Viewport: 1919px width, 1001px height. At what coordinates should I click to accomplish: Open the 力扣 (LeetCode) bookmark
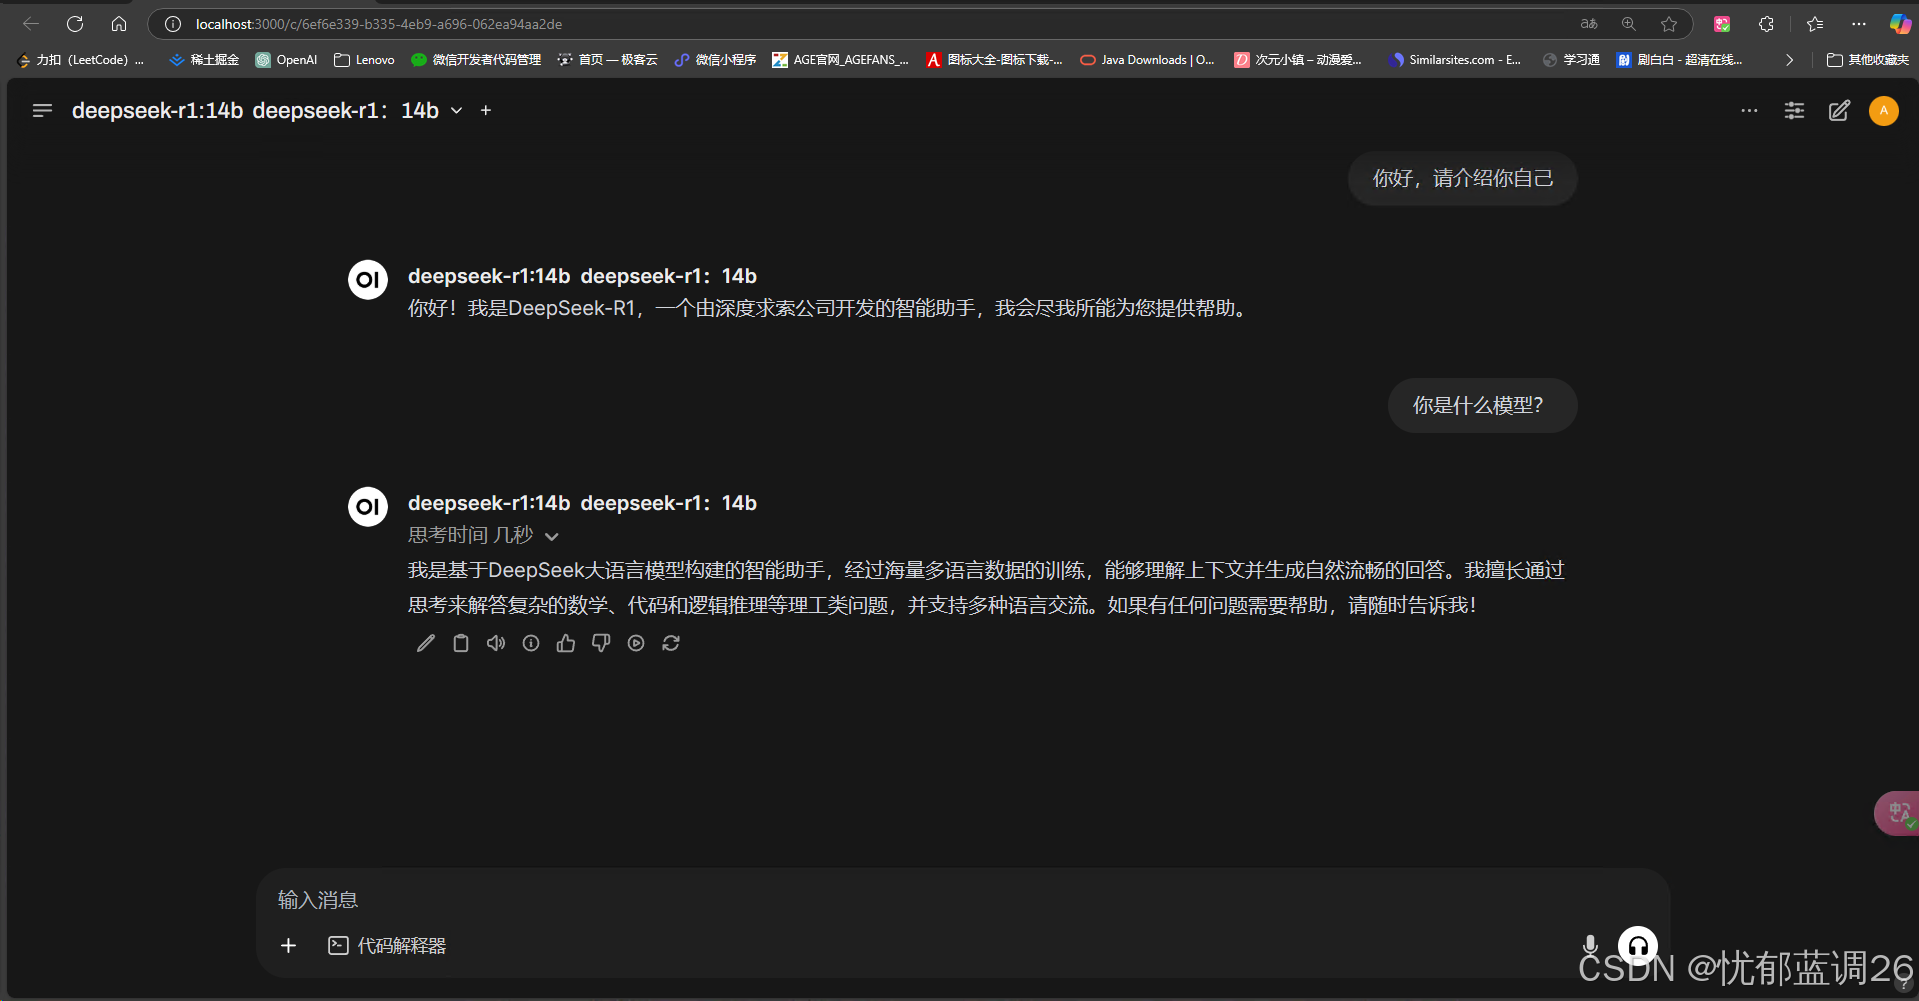click(x=81, y=60)
